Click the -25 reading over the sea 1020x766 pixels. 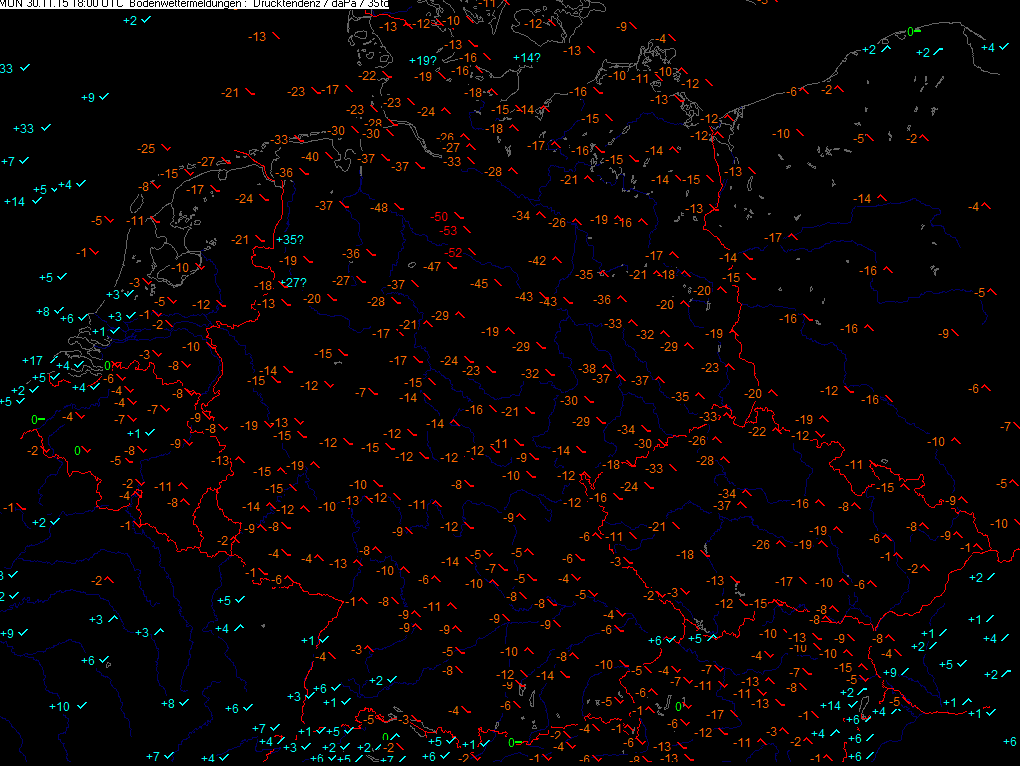(x=146, y=148)
